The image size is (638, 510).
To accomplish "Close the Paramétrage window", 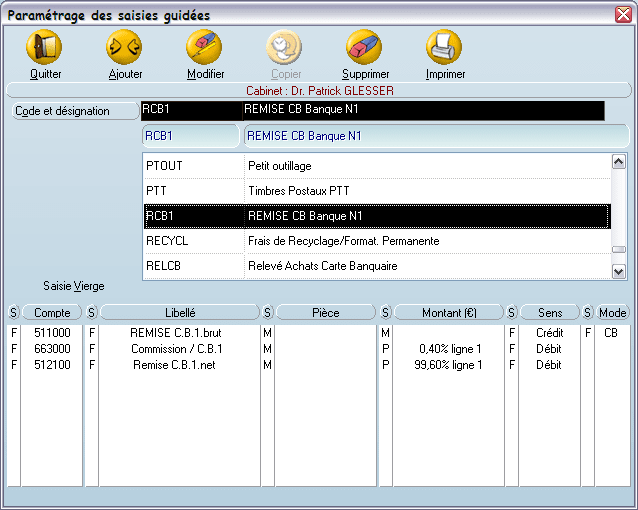I will 623,14.
